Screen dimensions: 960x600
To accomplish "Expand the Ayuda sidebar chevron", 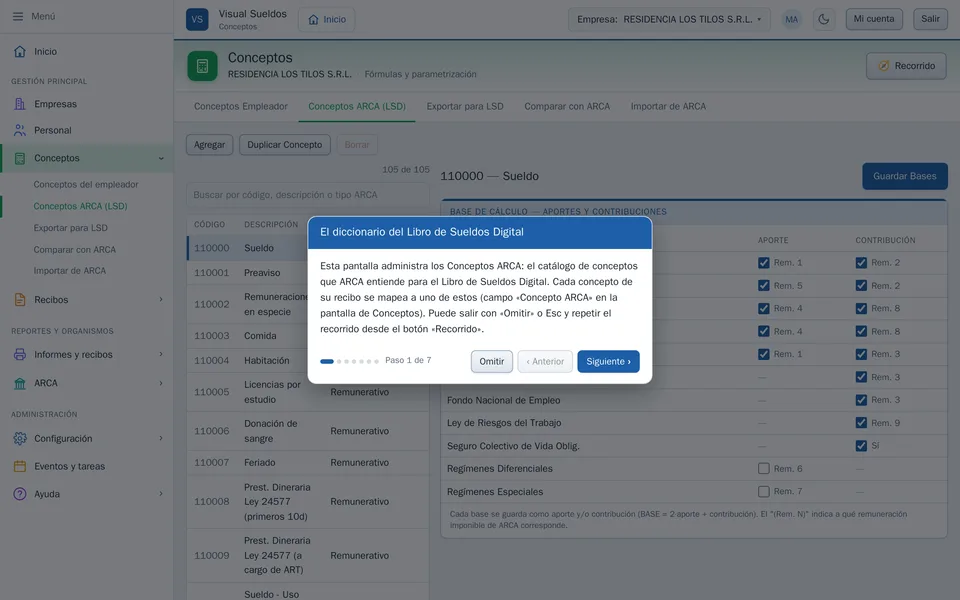I will pos(161,494).
